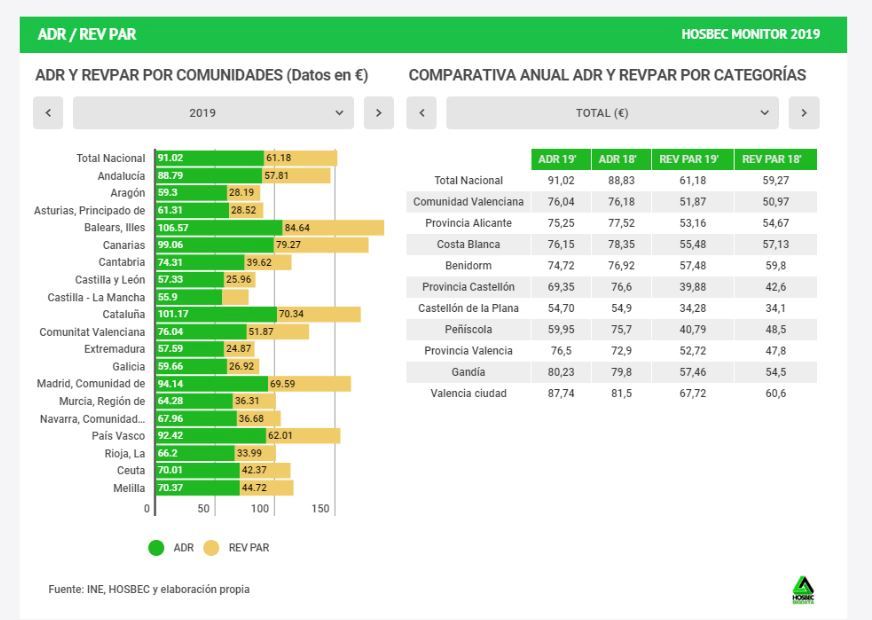Click previous arrow beside TOTAL (€) selector
The width and height of the screenshot is (872, 620).
pyautogui.click(x=422, y=113)
